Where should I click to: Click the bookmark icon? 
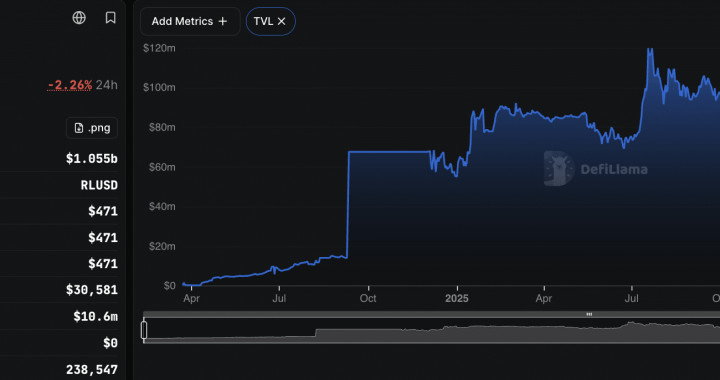tap(110, 18)
